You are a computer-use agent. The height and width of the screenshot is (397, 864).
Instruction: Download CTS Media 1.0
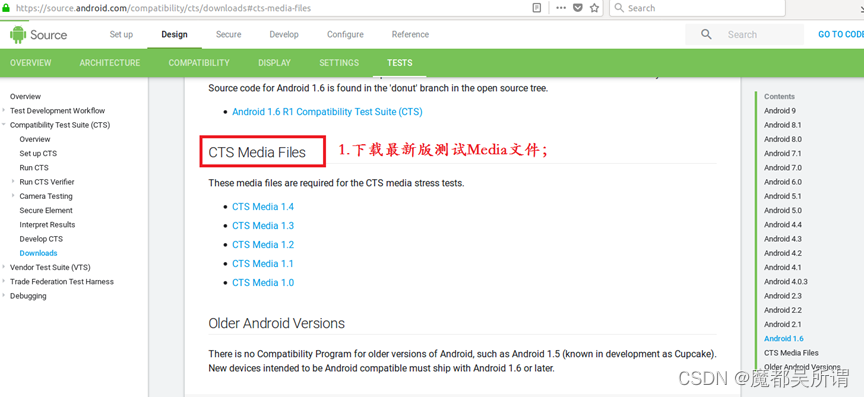263,283
